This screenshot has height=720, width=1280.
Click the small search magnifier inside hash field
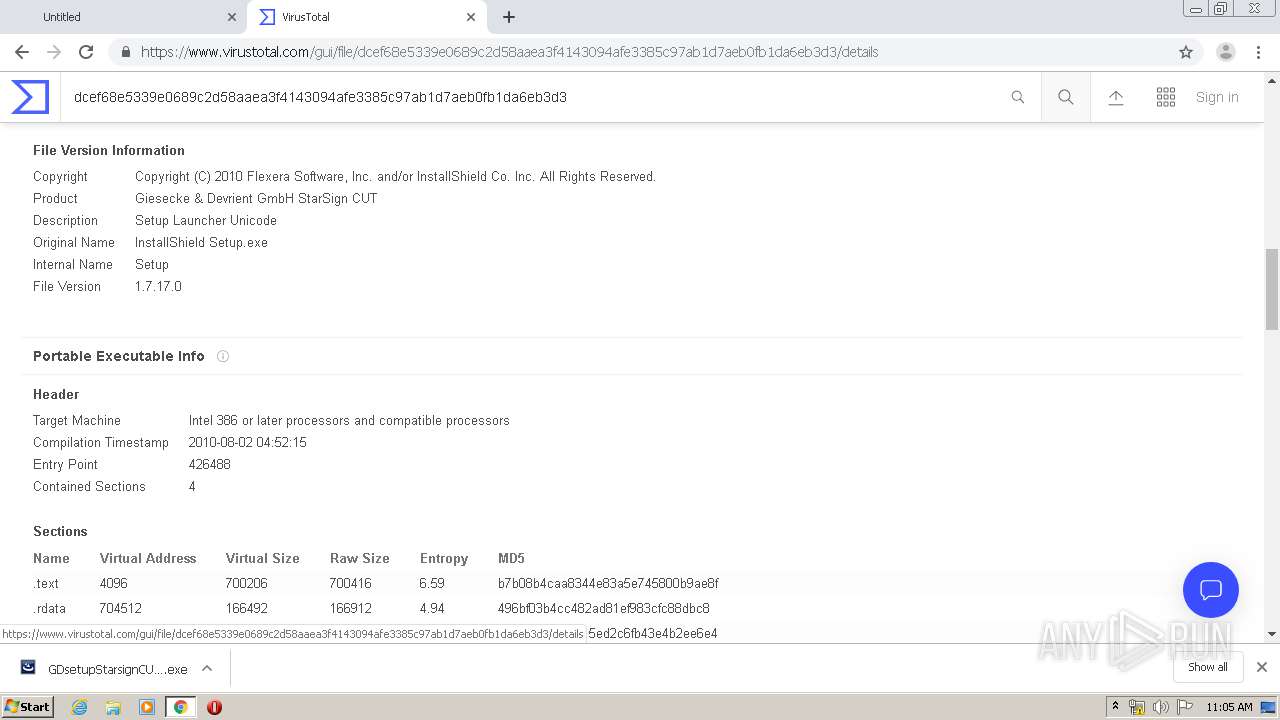[1018, 97]
